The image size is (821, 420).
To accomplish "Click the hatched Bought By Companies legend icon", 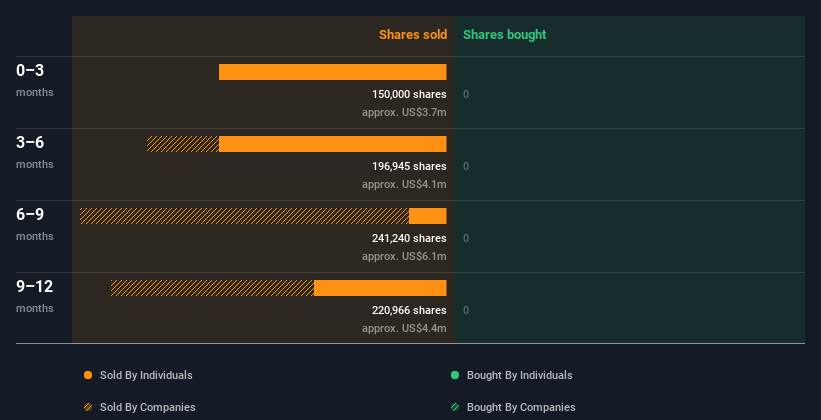I will (x=455, y=407).
